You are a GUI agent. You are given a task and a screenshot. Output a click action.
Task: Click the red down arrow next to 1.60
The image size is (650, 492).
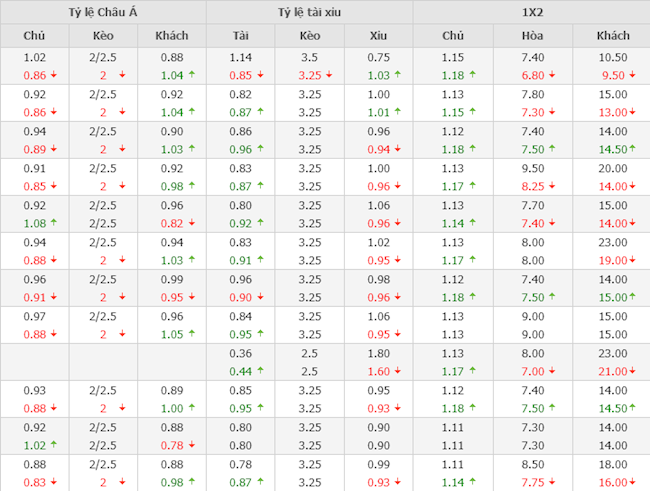click(x=396, y=371)
